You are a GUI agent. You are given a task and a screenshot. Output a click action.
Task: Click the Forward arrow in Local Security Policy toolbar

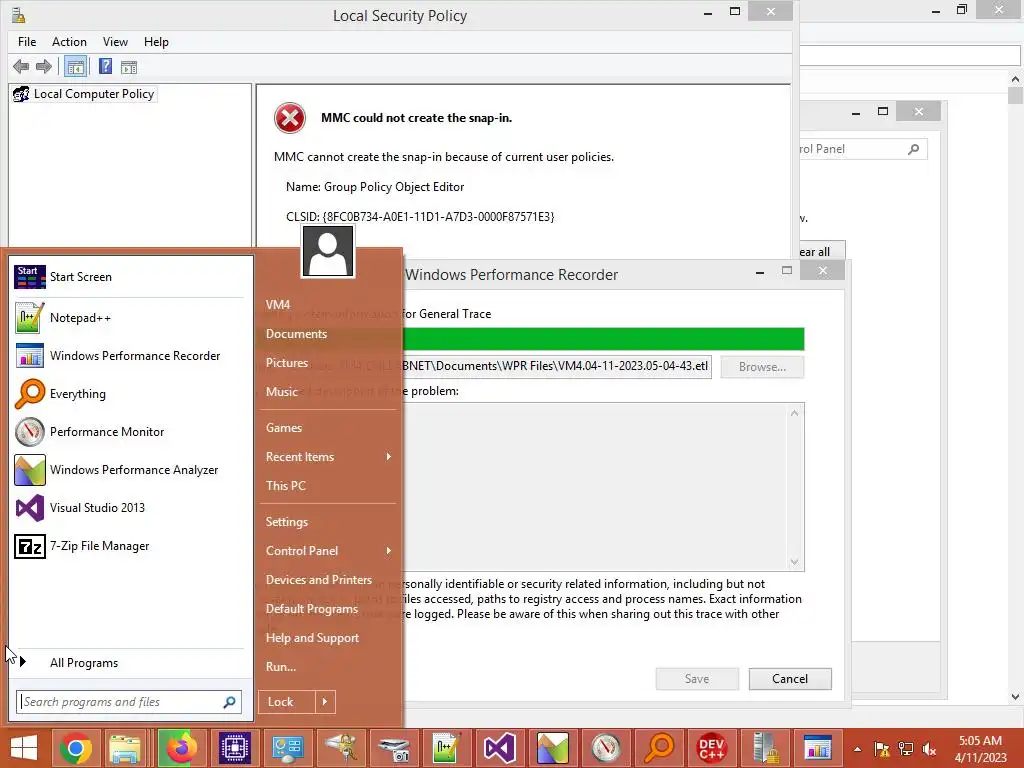coord(44,67)
